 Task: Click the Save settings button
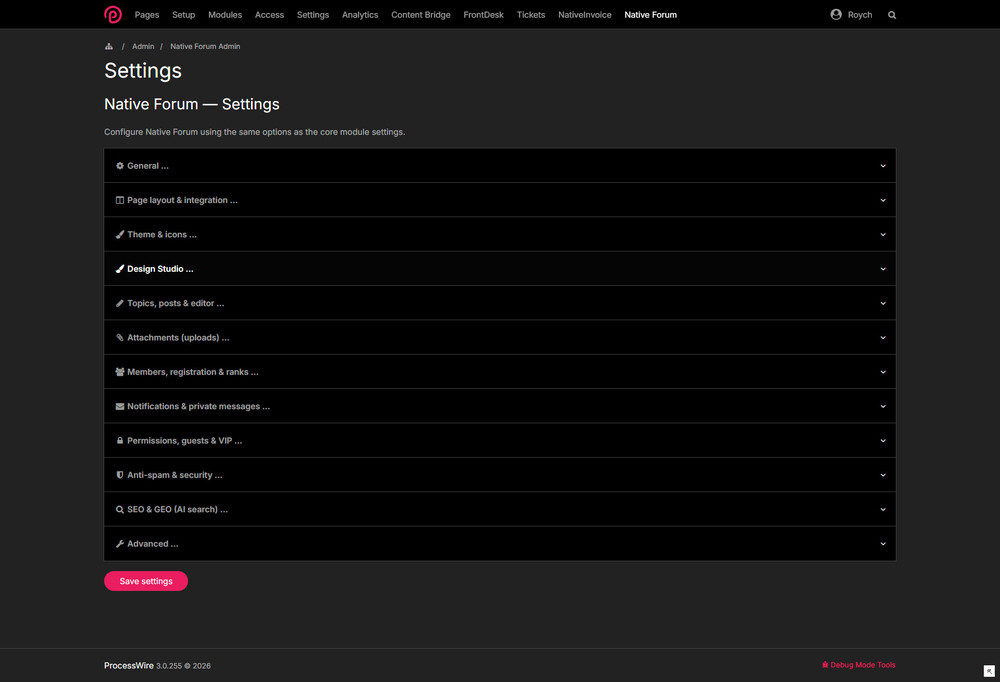[x=146, y=581]
